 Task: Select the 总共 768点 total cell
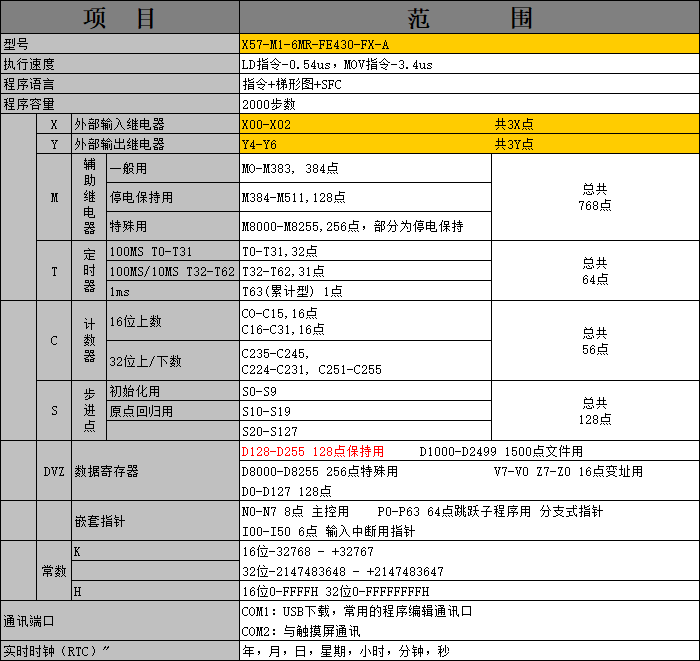coord(595,197)
